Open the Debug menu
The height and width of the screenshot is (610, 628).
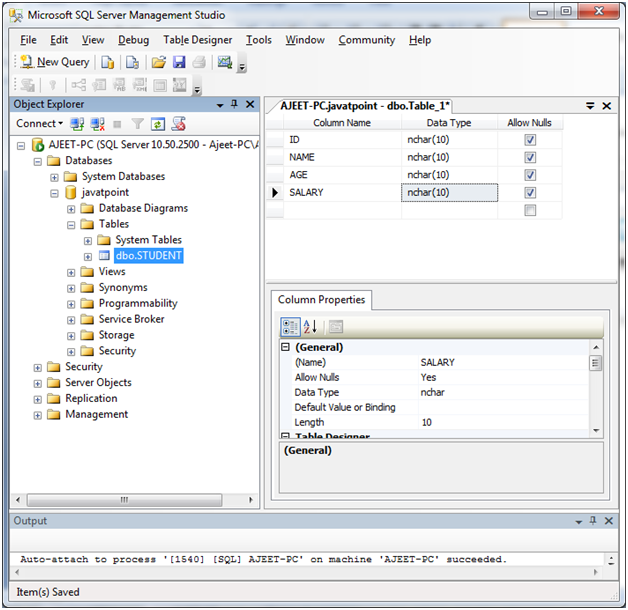pyautogui.click(x=133, y=40)
